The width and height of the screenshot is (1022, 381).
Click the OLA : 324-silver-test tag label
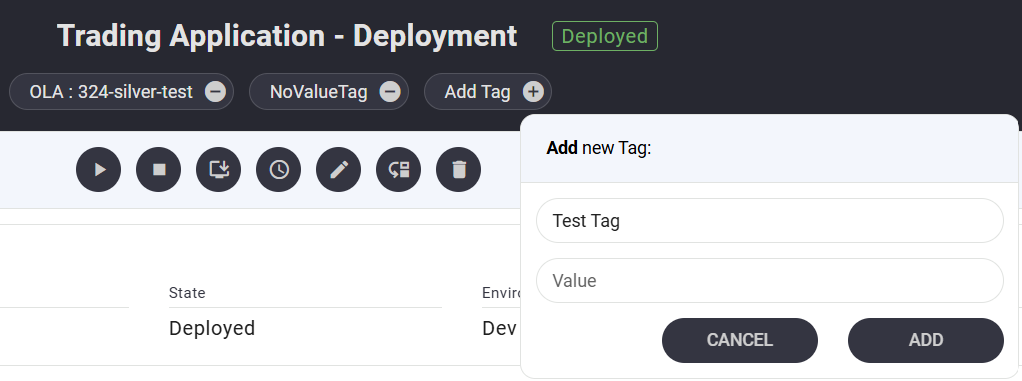pyautogui.click(x=111, y=92)
